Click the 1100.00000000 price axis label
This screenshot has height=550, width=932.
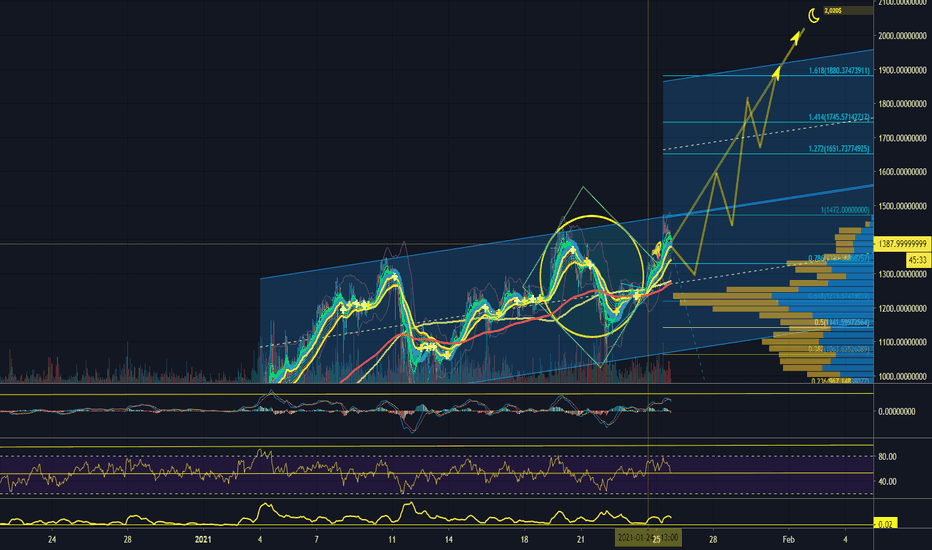[902, 342]
